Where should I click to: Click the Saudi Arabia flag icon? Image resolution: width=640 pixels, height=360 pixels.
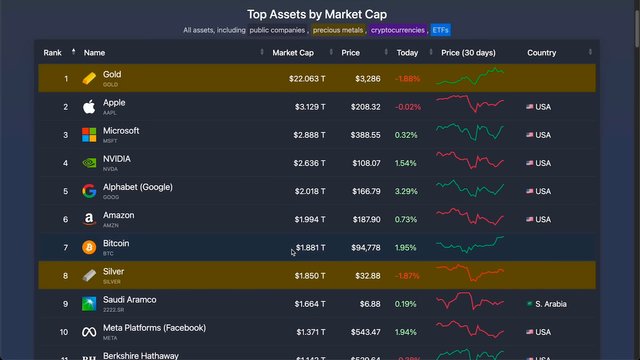[x=529, y=304]
